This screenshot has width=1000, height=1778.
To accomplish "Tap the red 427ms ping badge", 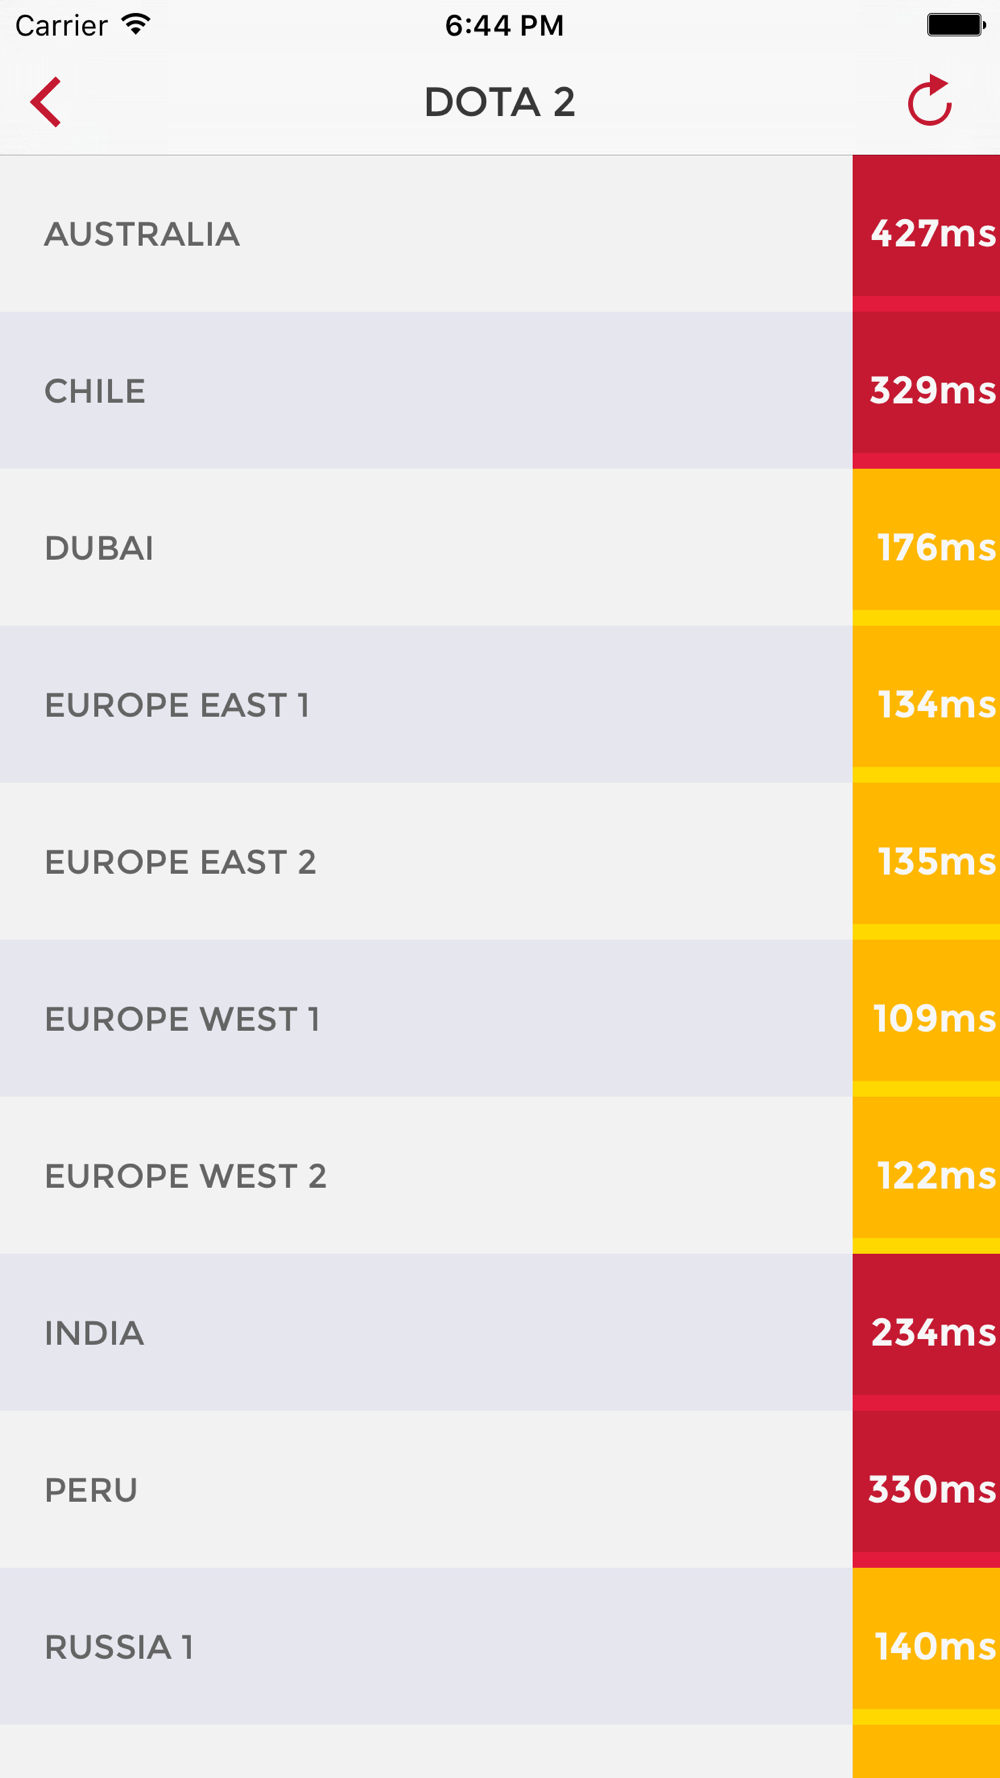I will (x=926, y=234).
